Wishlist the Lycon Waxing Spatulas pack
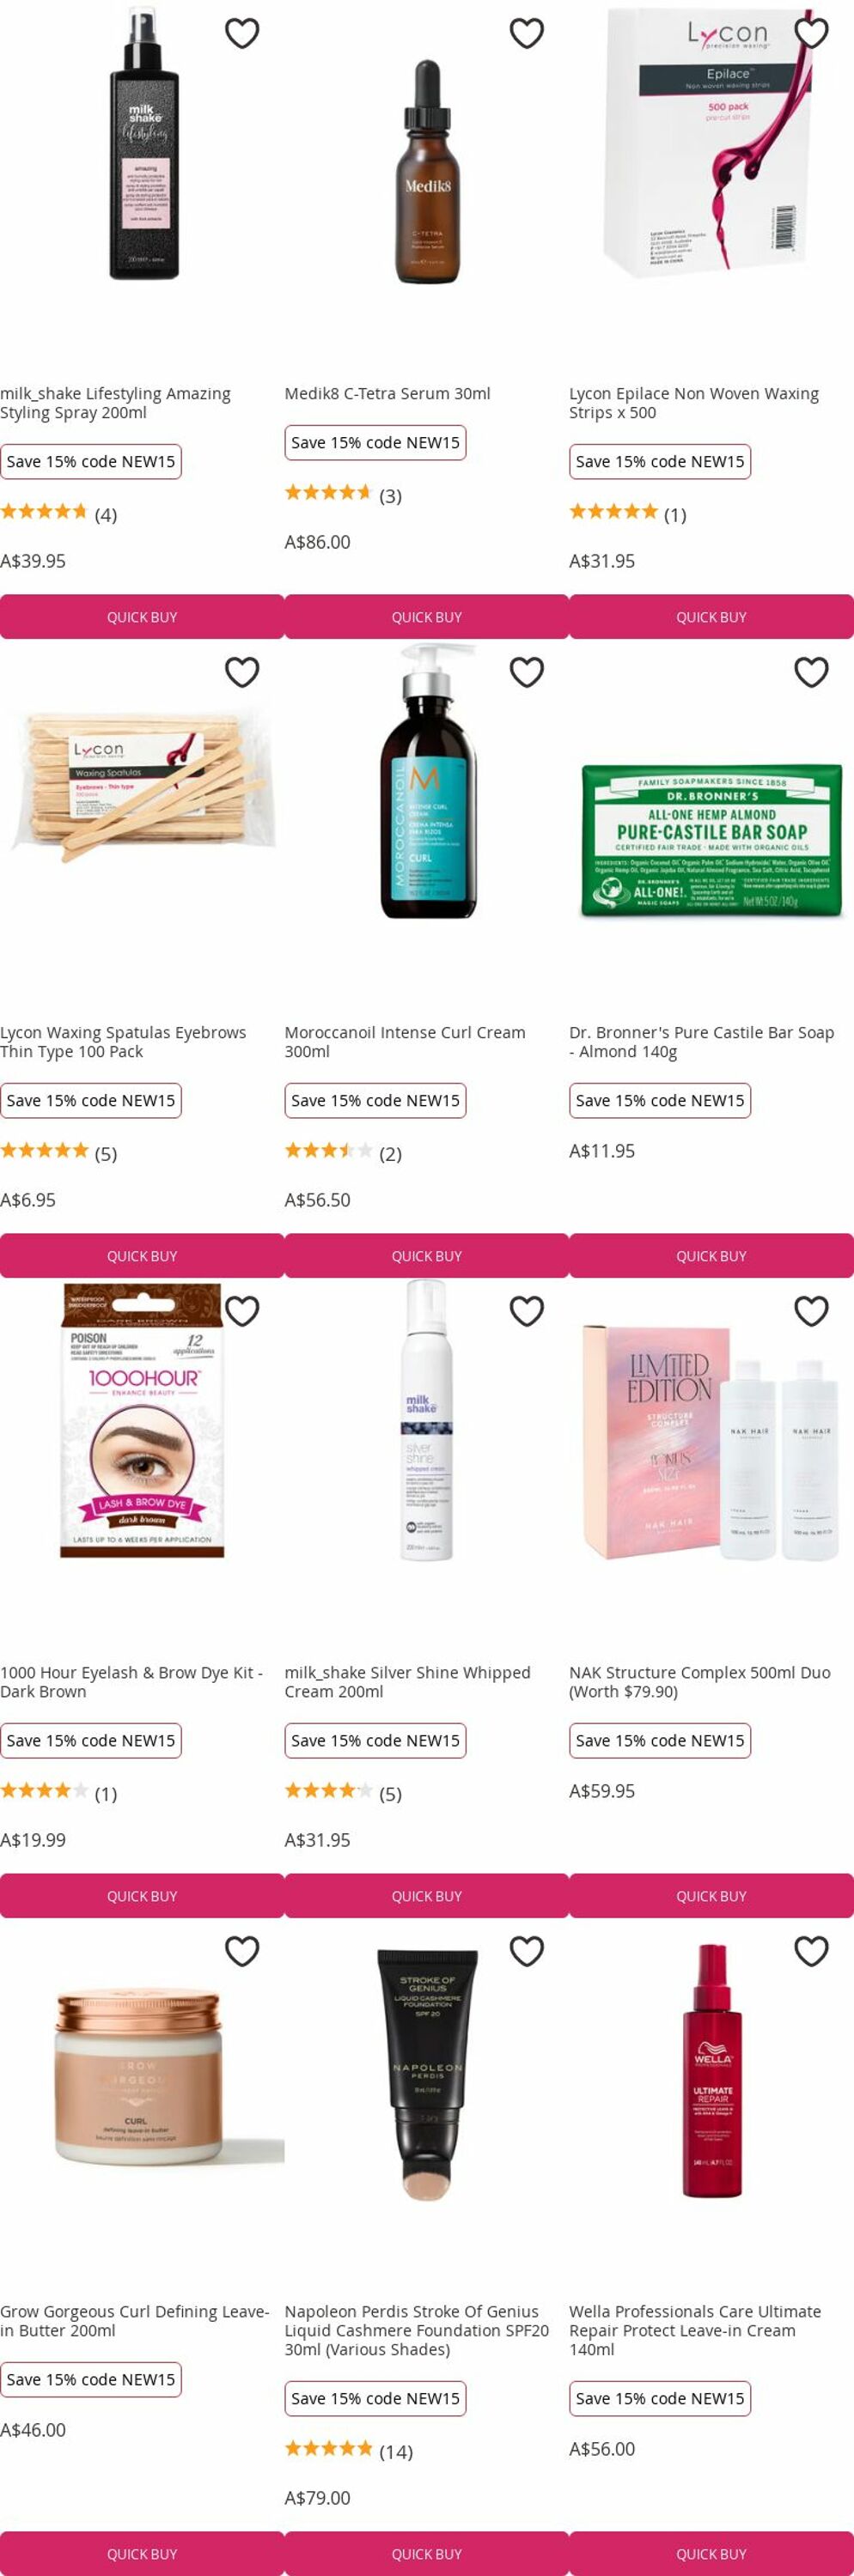The height and width of the screenshot is (2576, 854). (x=242, y=672)
